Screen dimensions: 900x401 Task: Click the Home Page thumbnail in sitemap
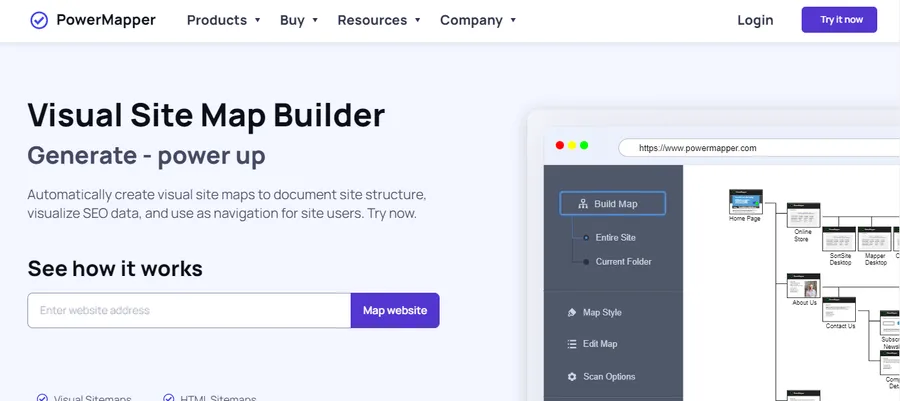click(x=745, y=202)
